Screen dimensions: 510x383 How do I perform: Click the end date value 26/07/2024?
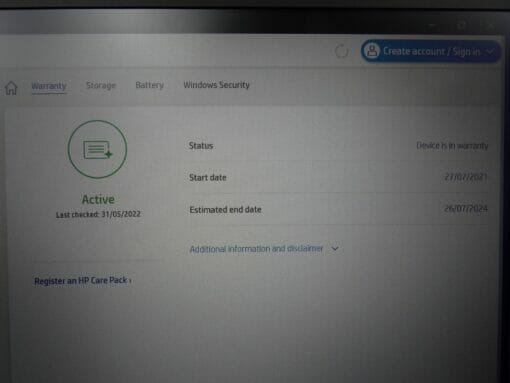click(466, 209)
